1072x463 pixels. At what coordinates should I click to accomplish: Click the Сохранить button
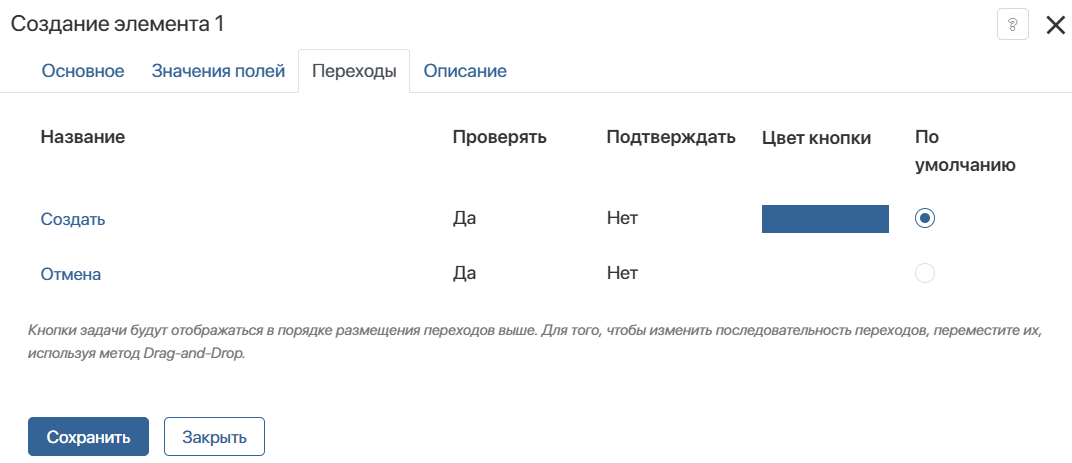coord(88,436)
